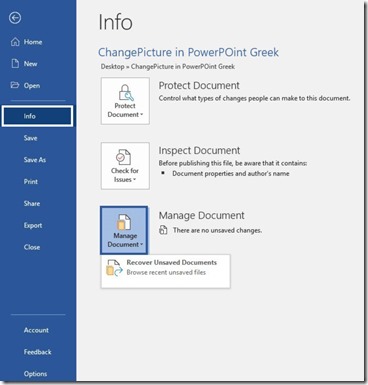The width and height of the screenshot is (368, 385).
Task: Click the small document icon beside unsaved changes
Action: [163, 230]
